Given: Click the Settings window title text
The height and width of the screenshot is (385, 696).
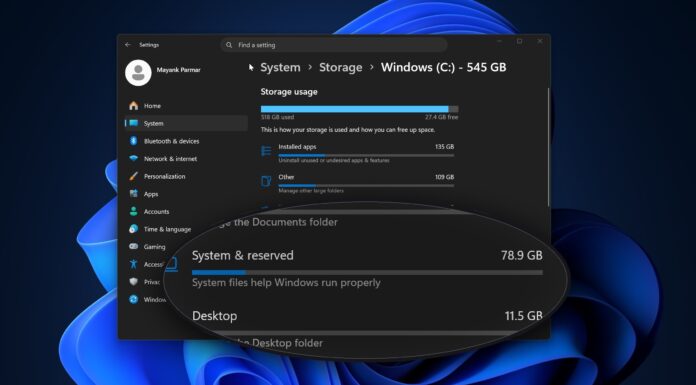Looking at the screenshot, I should click(x=149, y=45).
